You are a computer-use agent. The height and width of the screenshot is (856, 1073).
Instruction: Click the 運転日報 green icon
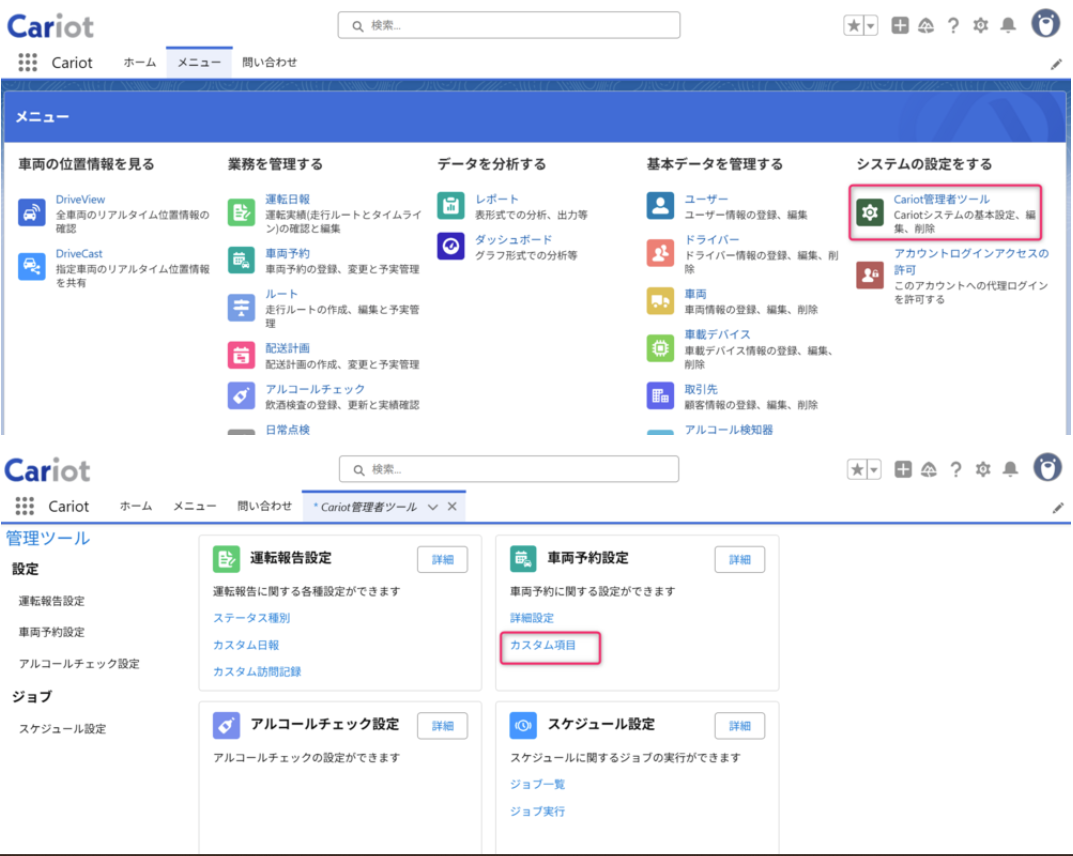241,212
